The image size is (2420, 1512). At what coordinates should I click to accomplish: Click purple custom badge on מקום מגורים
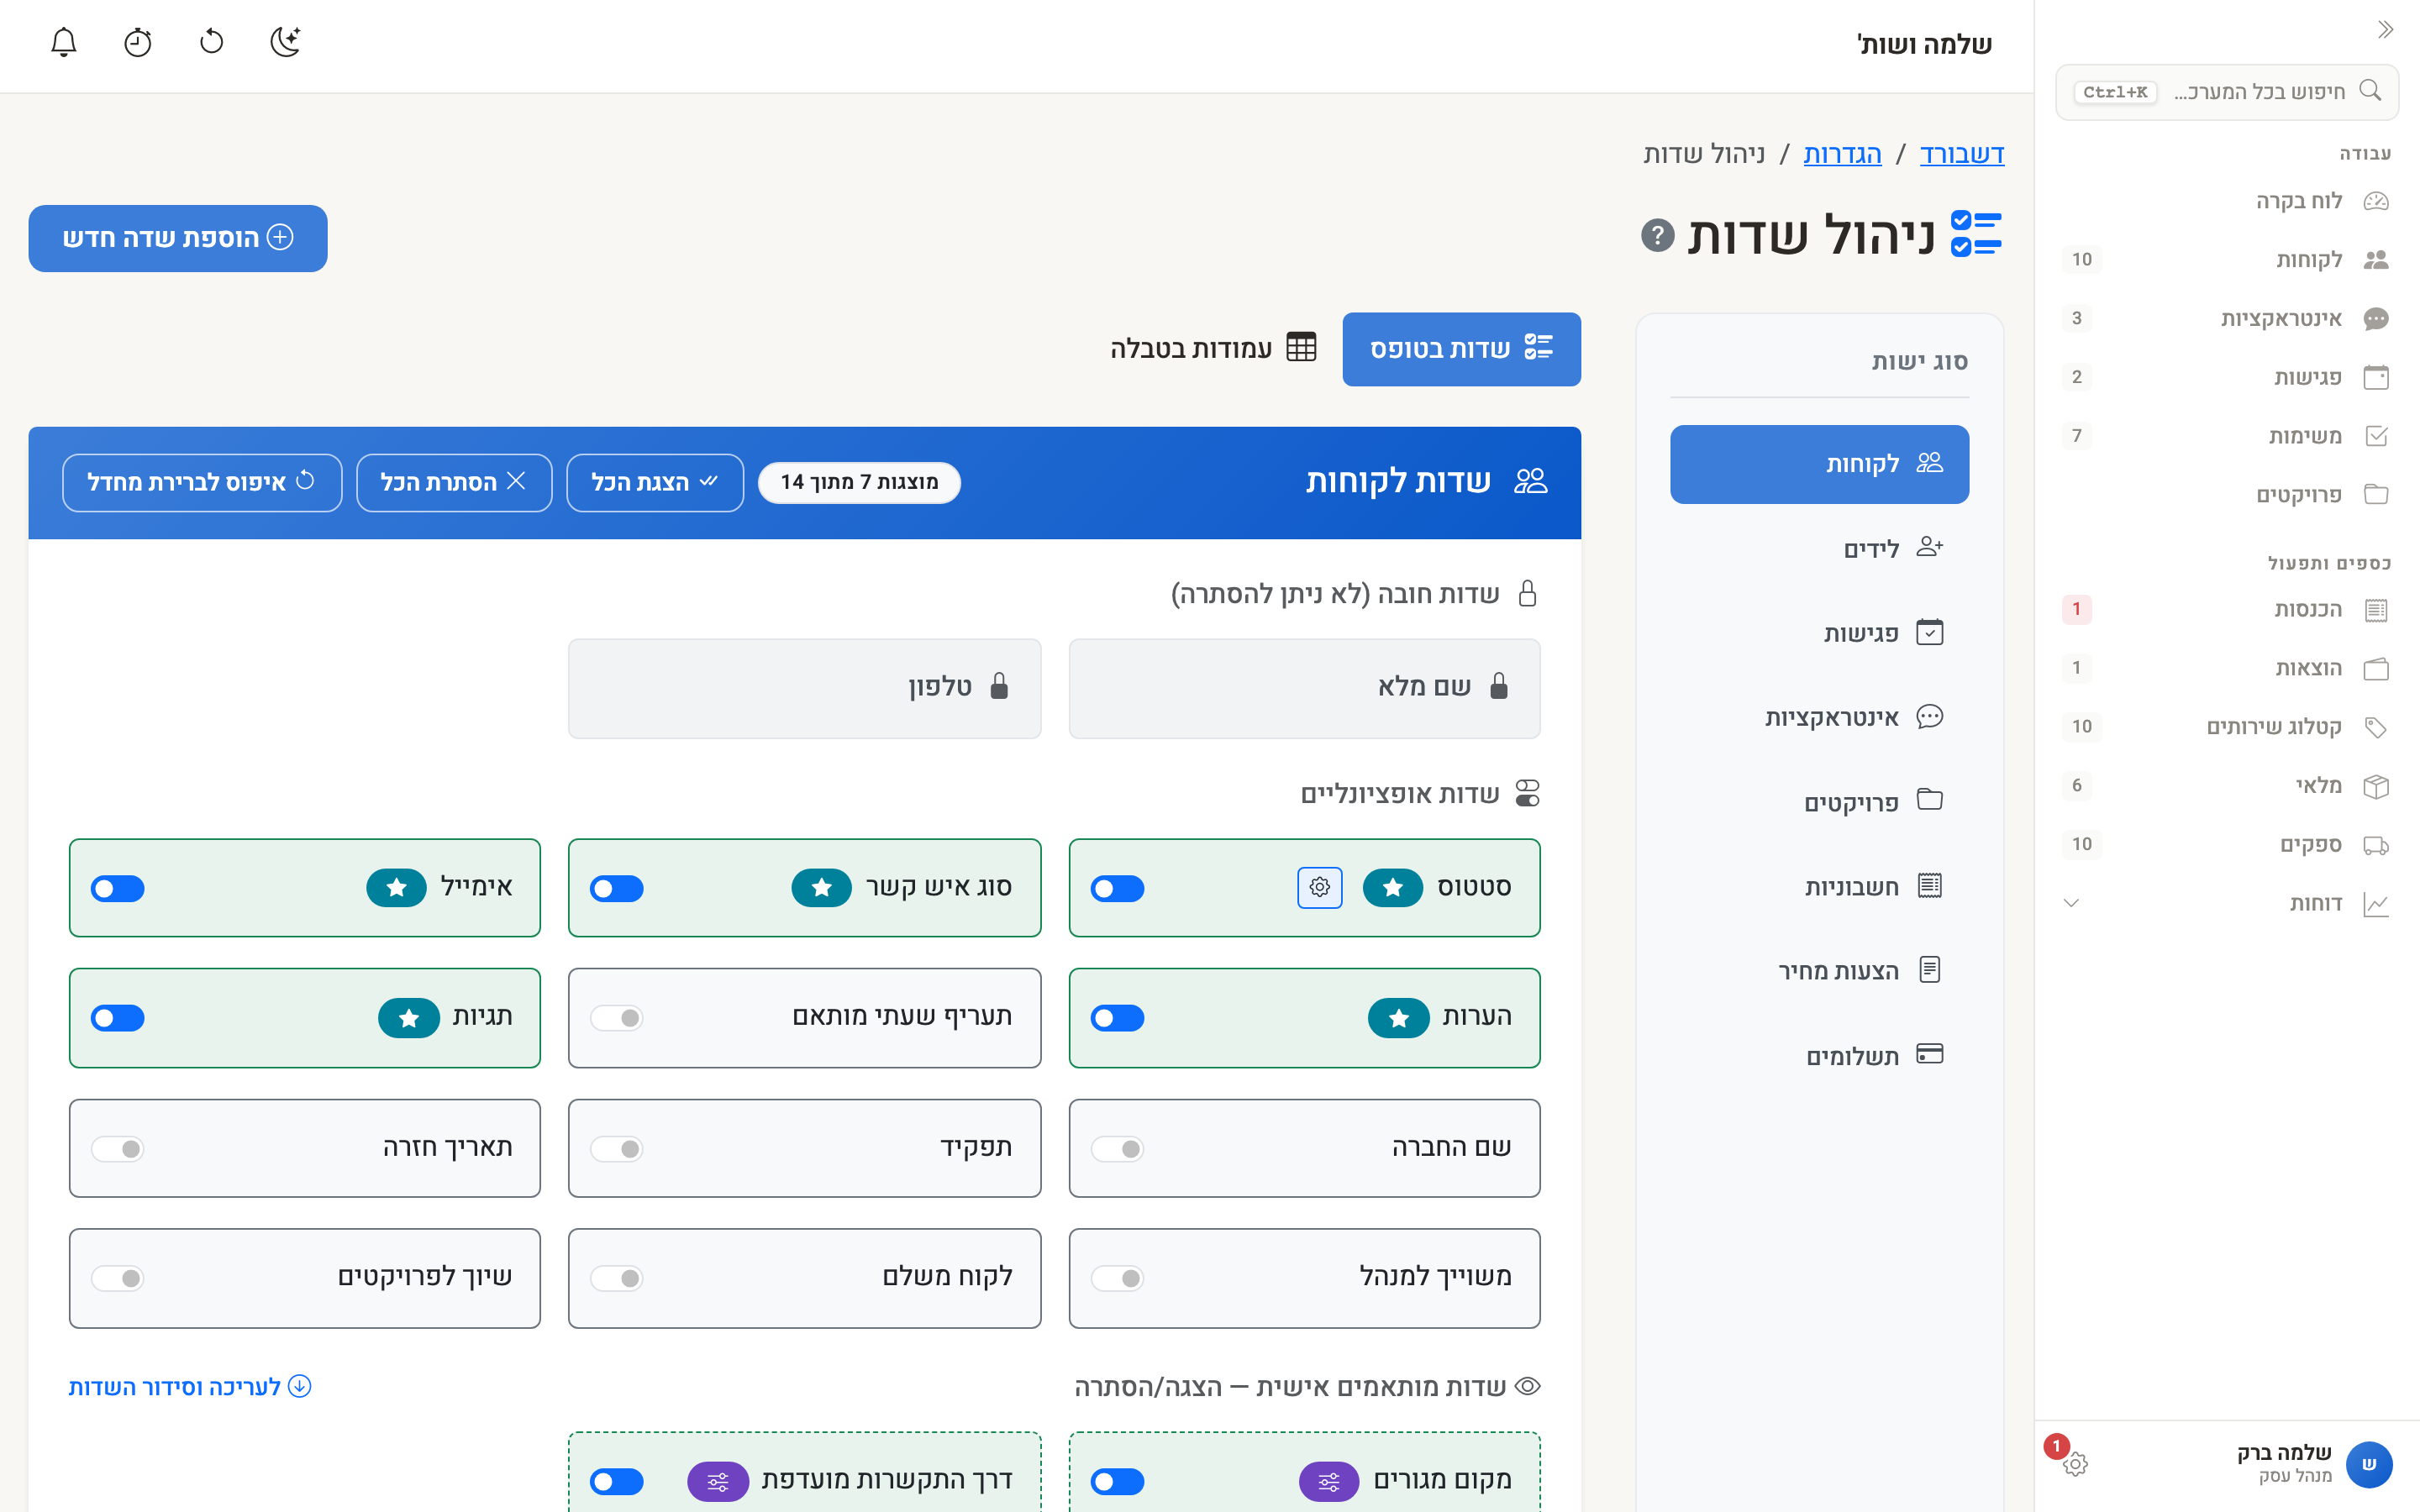coord(1328,1481)
